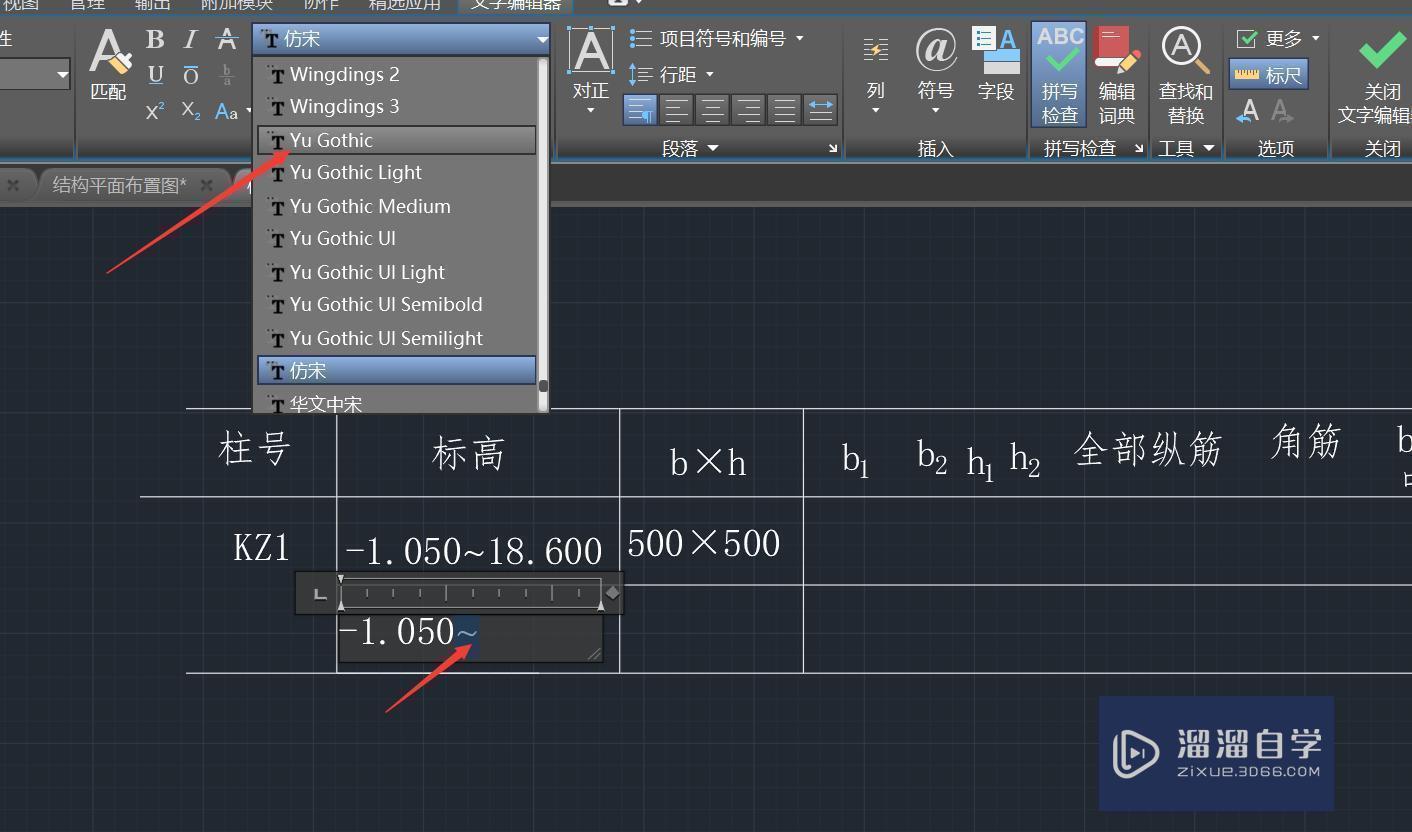This screenshot has width=1412, height=832.
Task: Open the 文字编辑器 ribbon tab
Action: coord(516,5)
